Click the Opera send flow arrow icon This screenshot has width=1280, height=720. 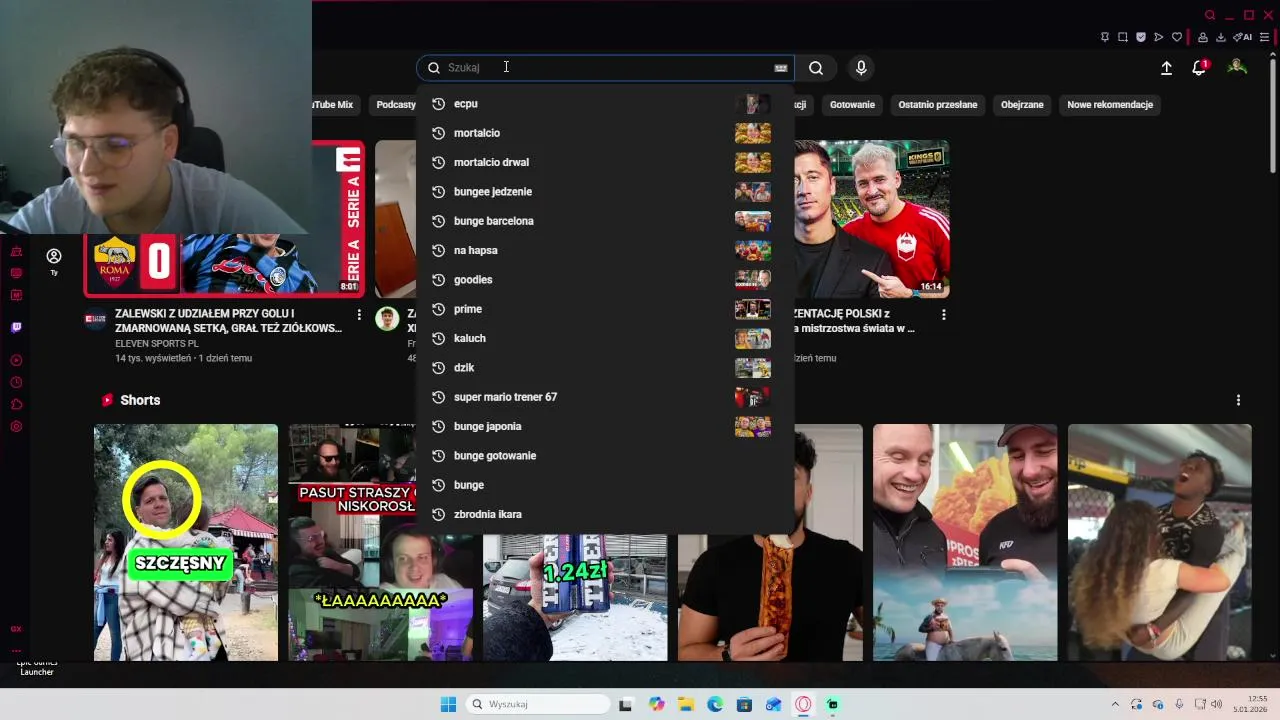(x=1159, y=37)
